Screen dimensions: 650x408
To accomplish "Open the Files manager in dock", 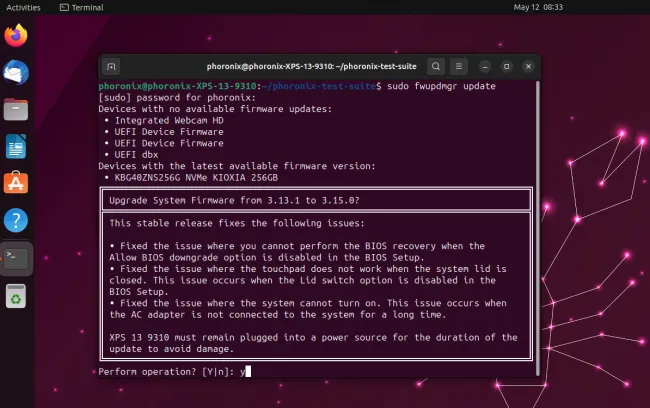I will pyautogui.click(x=16, y=109).
